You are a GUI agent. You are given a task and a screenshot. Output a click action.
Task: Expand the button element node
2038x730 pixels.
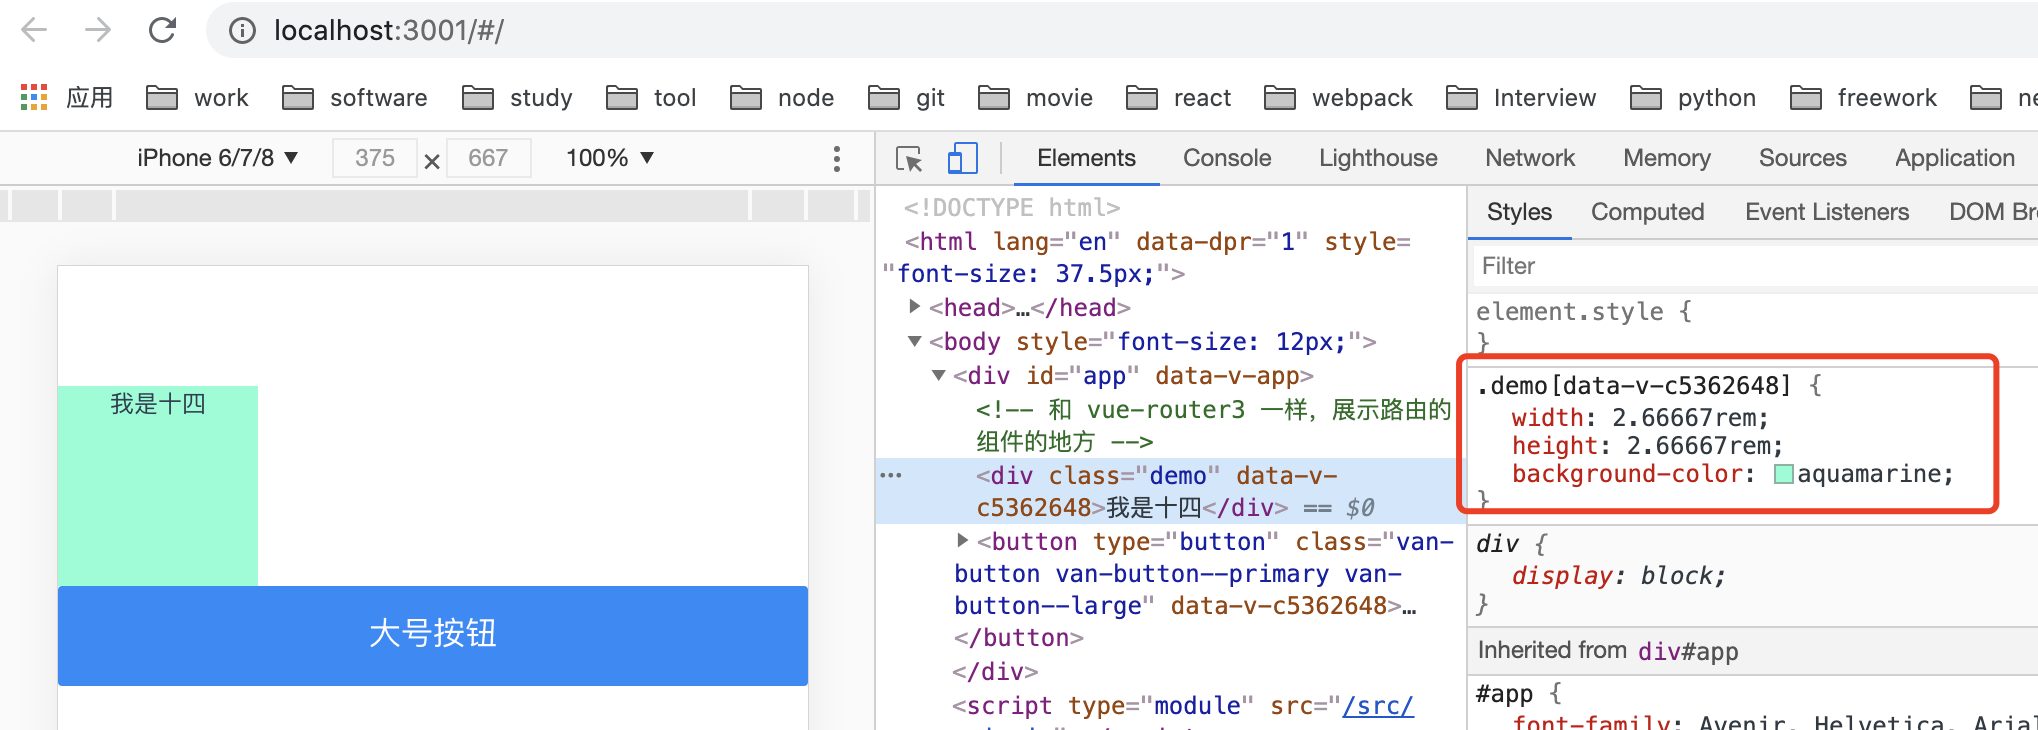pos(962,540)
